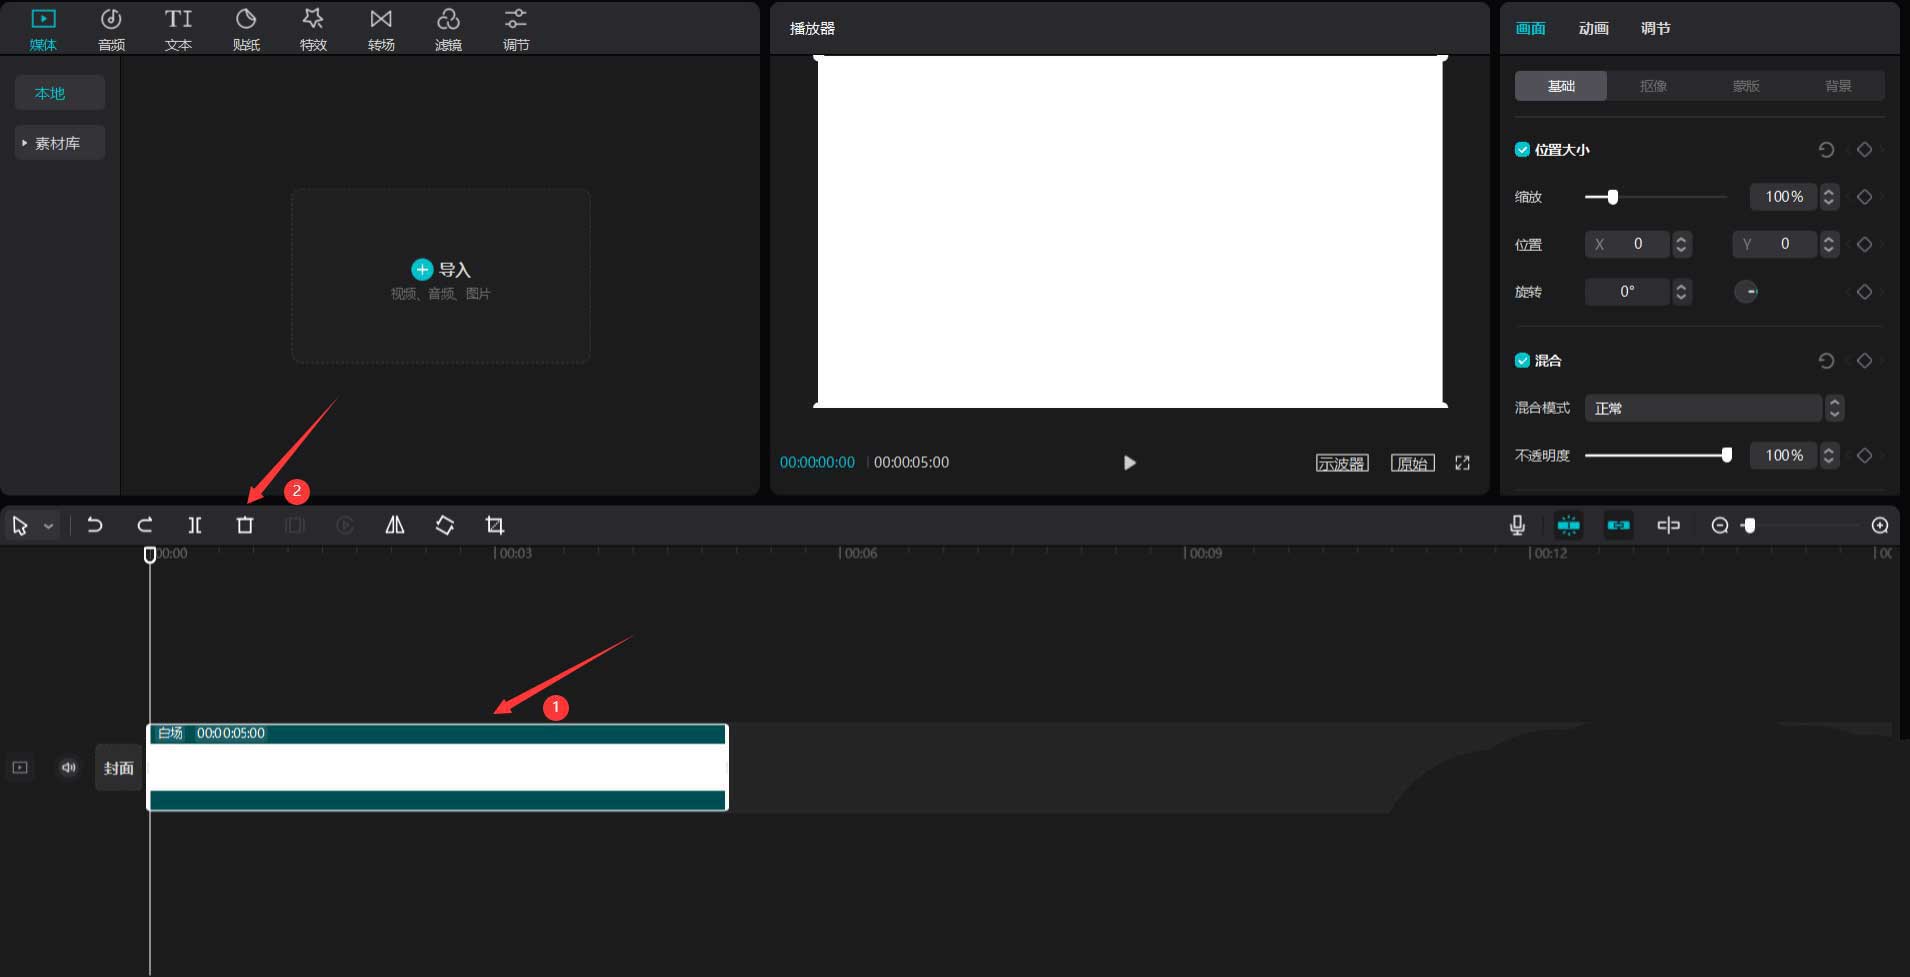Image resolution: width=1910 pixels, height=977 pixels.
Task: Step the Y position value spinner
Action: click(1829, 244)
